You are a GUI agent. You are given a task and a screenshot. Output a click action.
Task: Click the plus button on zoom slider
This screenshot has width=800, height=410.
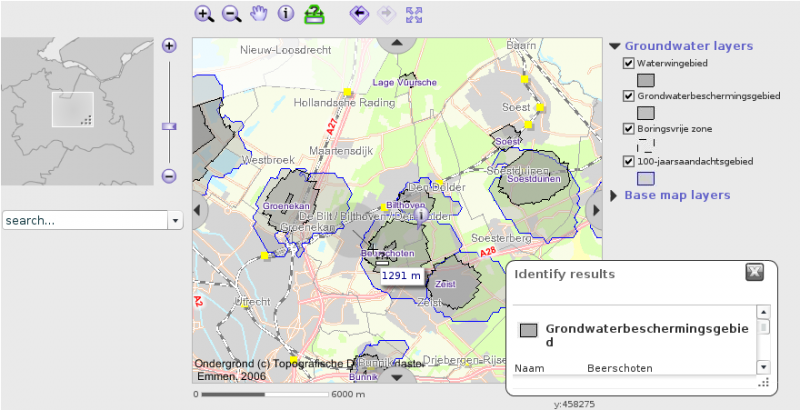169,46
